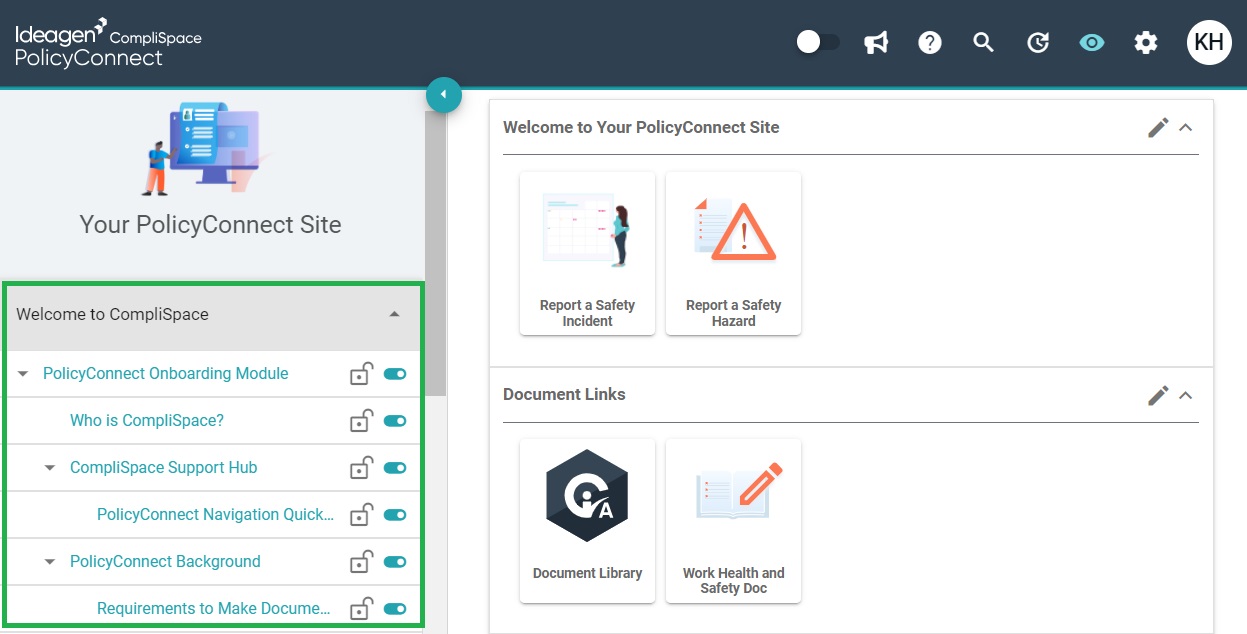The image size is (1247, 634).
Task: Toggle switch for PolicyConnect Background
Action: (x=395, y=562)
